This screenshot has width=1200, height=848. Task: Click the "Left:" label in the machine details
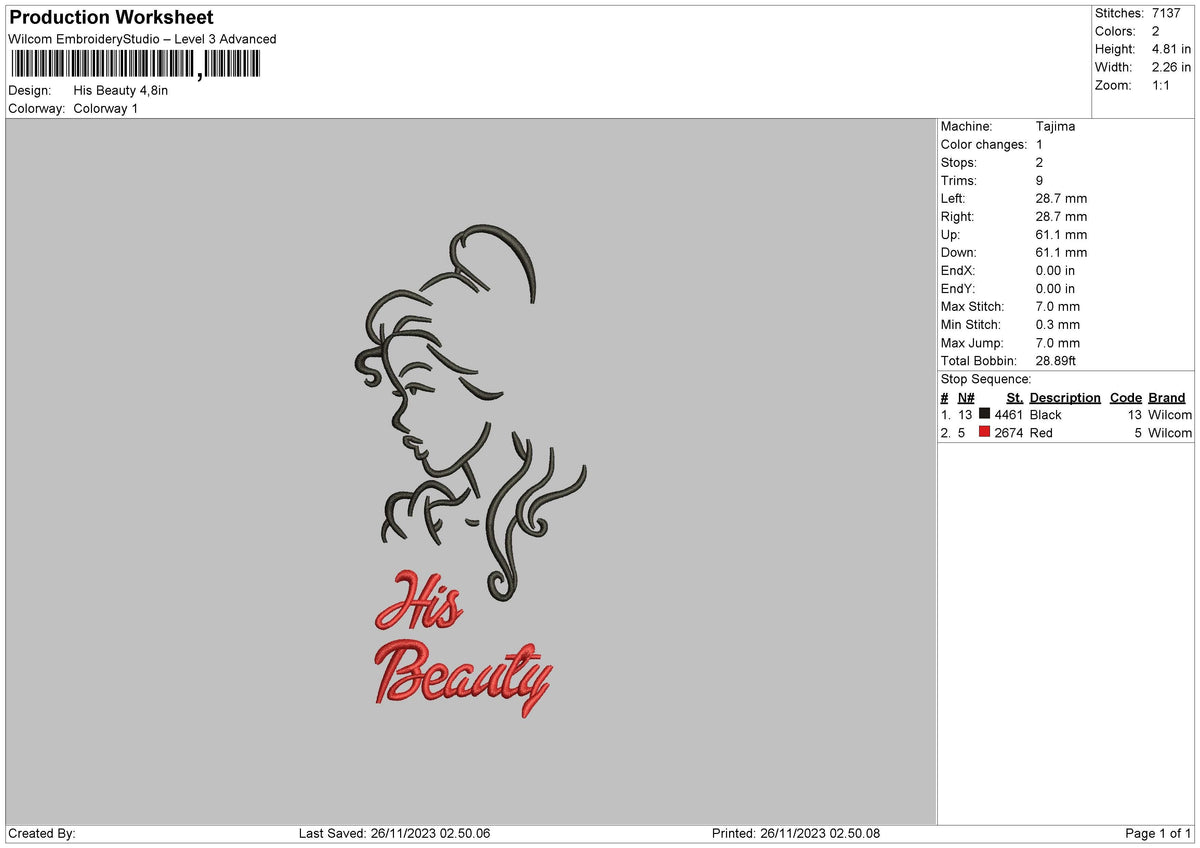coord(953,198)
